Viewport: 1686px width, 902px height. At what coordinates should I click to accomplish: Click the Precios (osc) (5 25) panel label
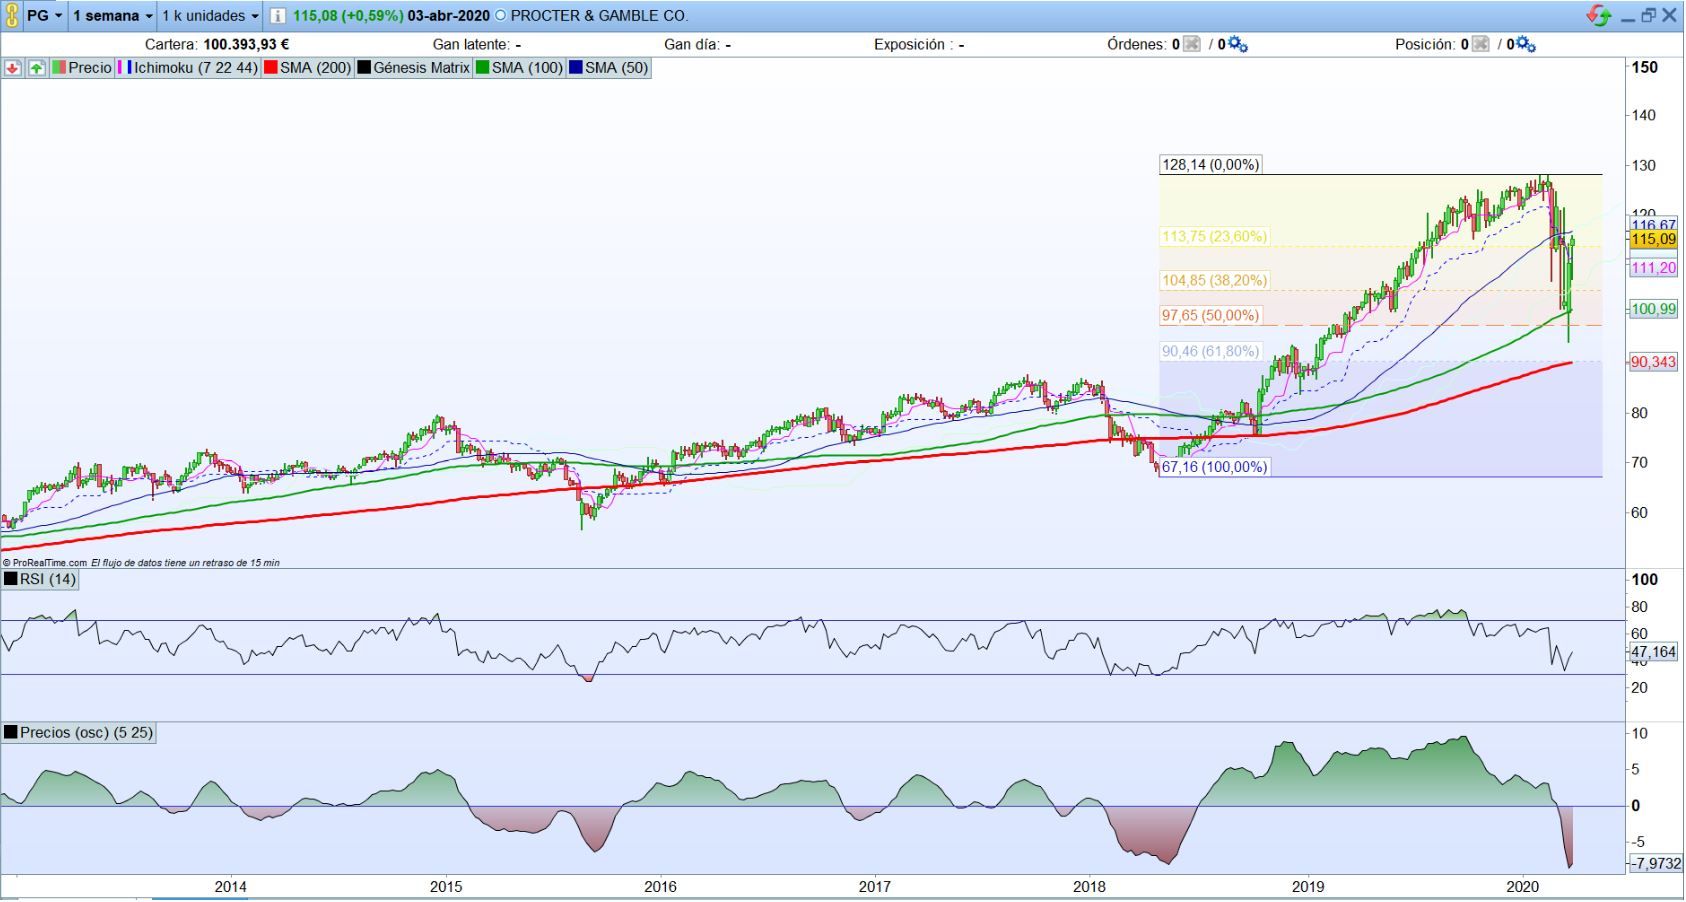tap(79, 732)
